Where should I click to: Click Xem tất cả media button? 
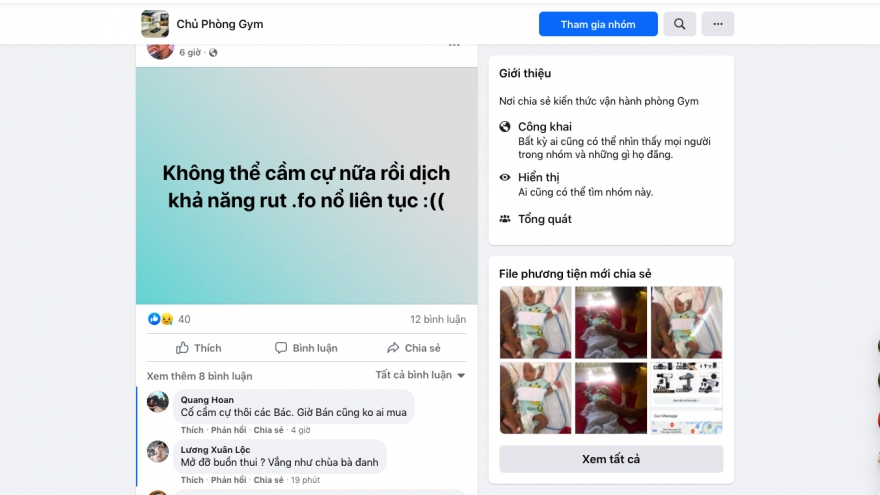pyautogui.click(x=611, y=459)
